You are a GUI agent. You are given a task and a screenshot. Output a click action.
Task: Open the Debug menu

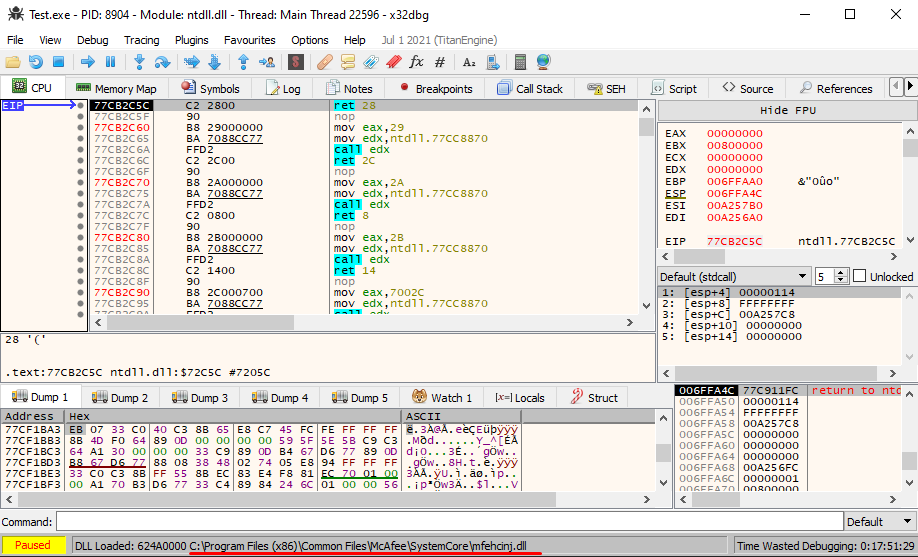92,40
